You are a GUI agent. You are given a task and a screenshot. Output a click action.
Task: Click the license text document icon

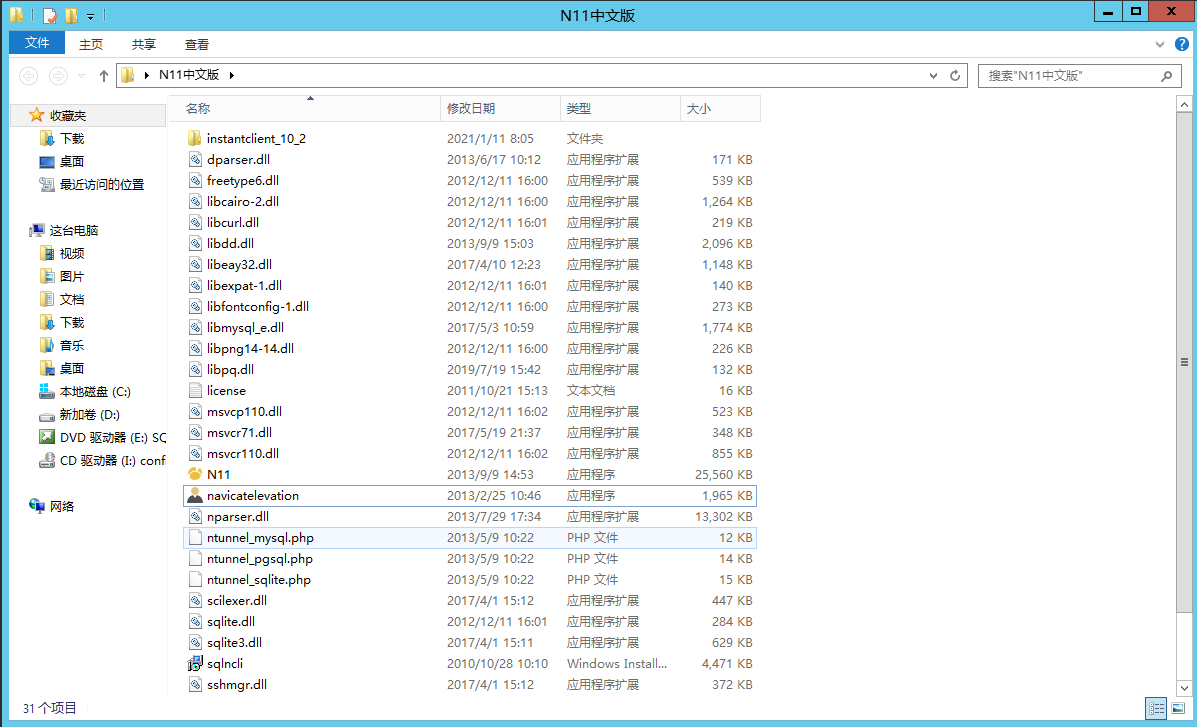pos(195,390)
